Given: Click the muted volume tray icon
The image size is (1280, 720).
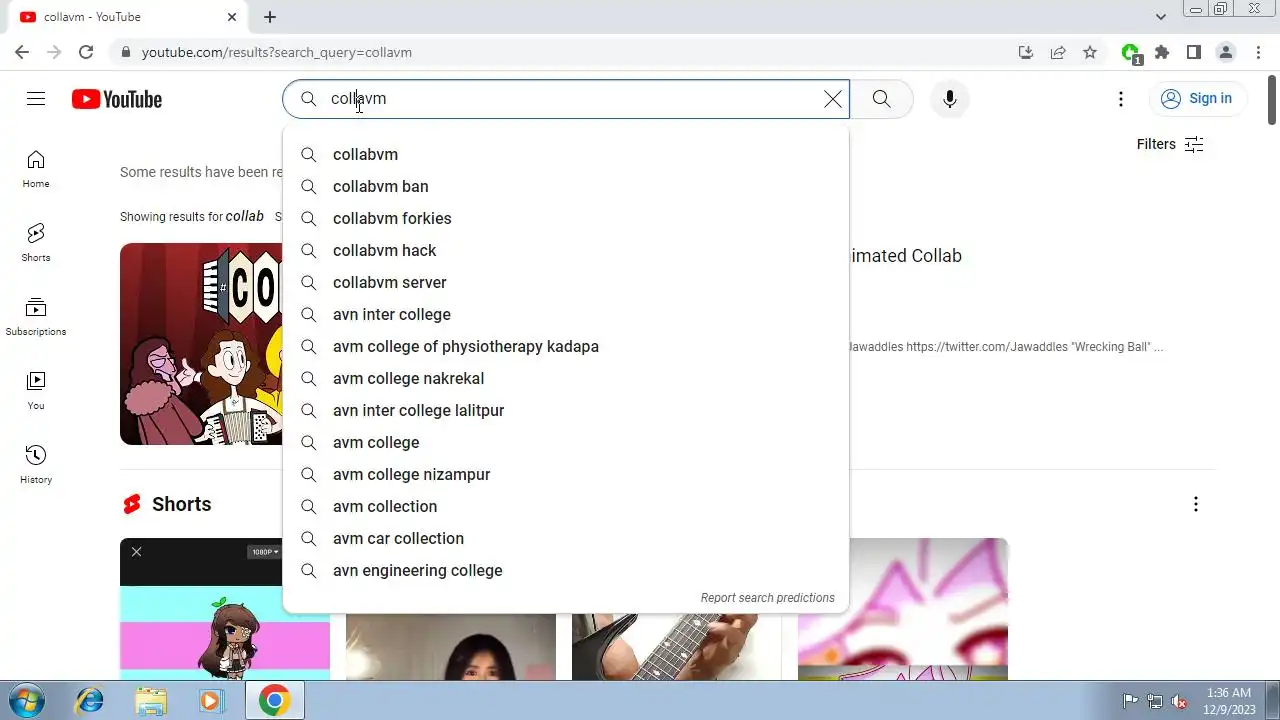Looking at the screenshot, I should coord(1179,701).
